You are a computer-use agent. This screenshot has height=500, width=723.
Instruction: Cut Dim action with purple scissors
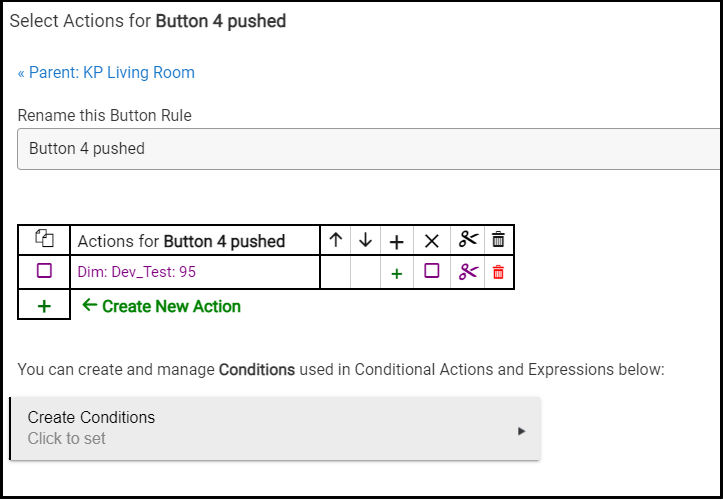click(468, 272)
